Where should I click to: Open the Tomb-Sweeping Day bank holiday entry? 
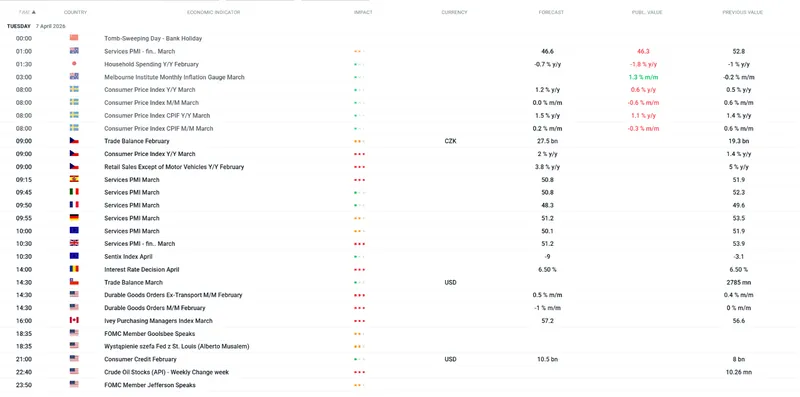[153, 38]
